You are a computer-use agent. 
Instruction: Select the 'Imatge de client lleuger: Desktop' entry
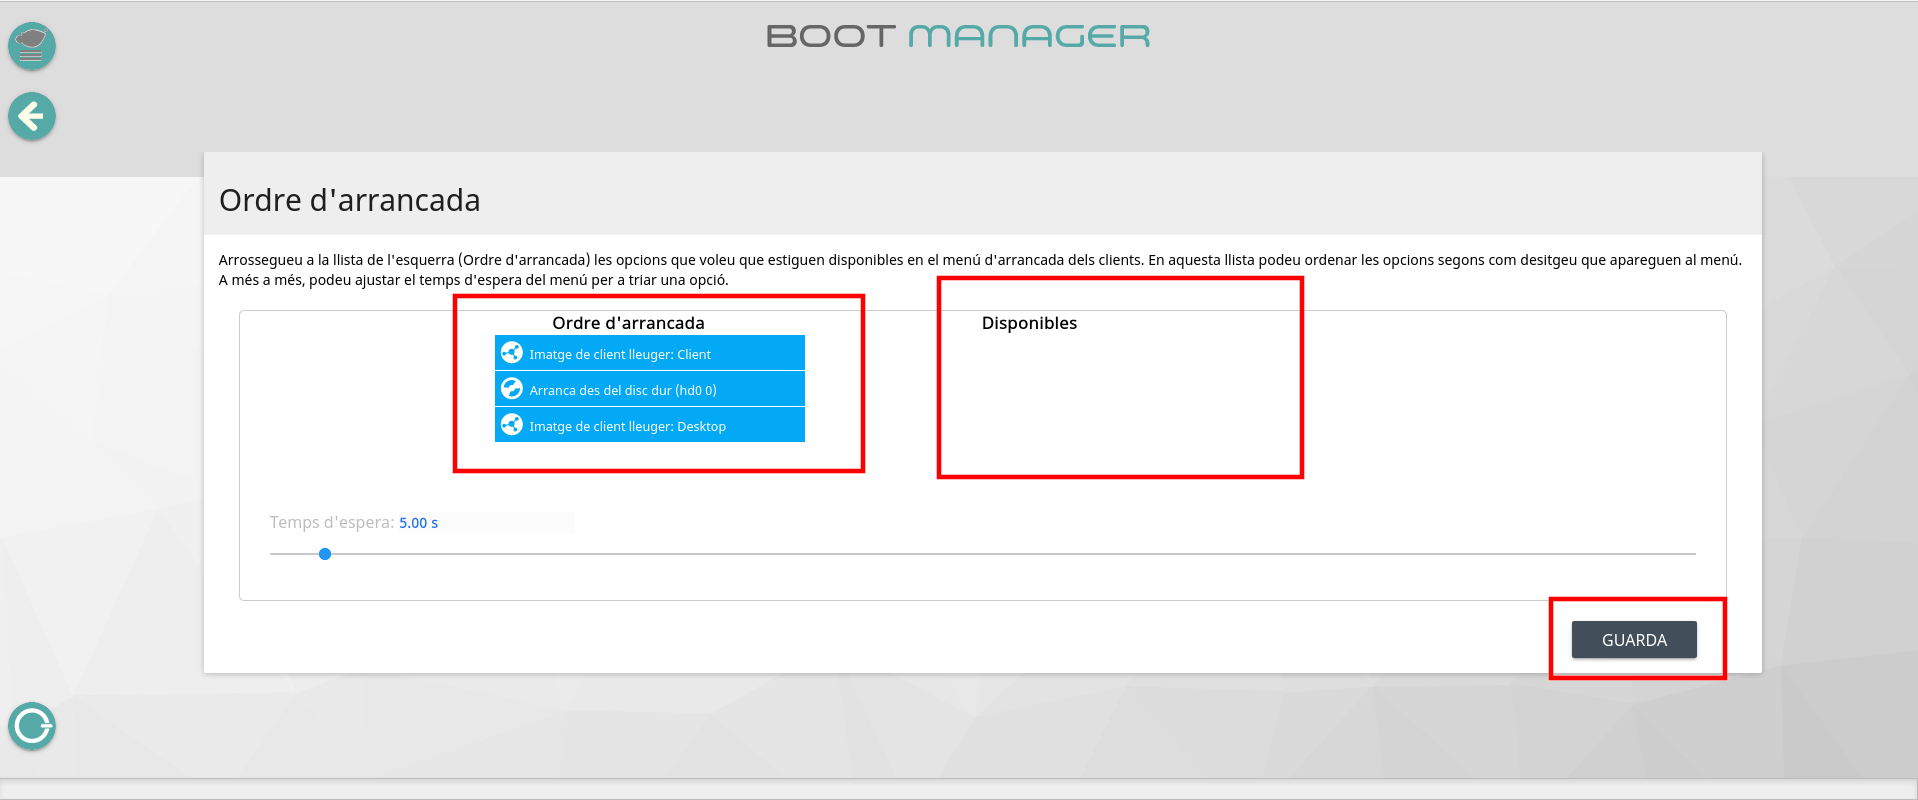tap(628, 426)
